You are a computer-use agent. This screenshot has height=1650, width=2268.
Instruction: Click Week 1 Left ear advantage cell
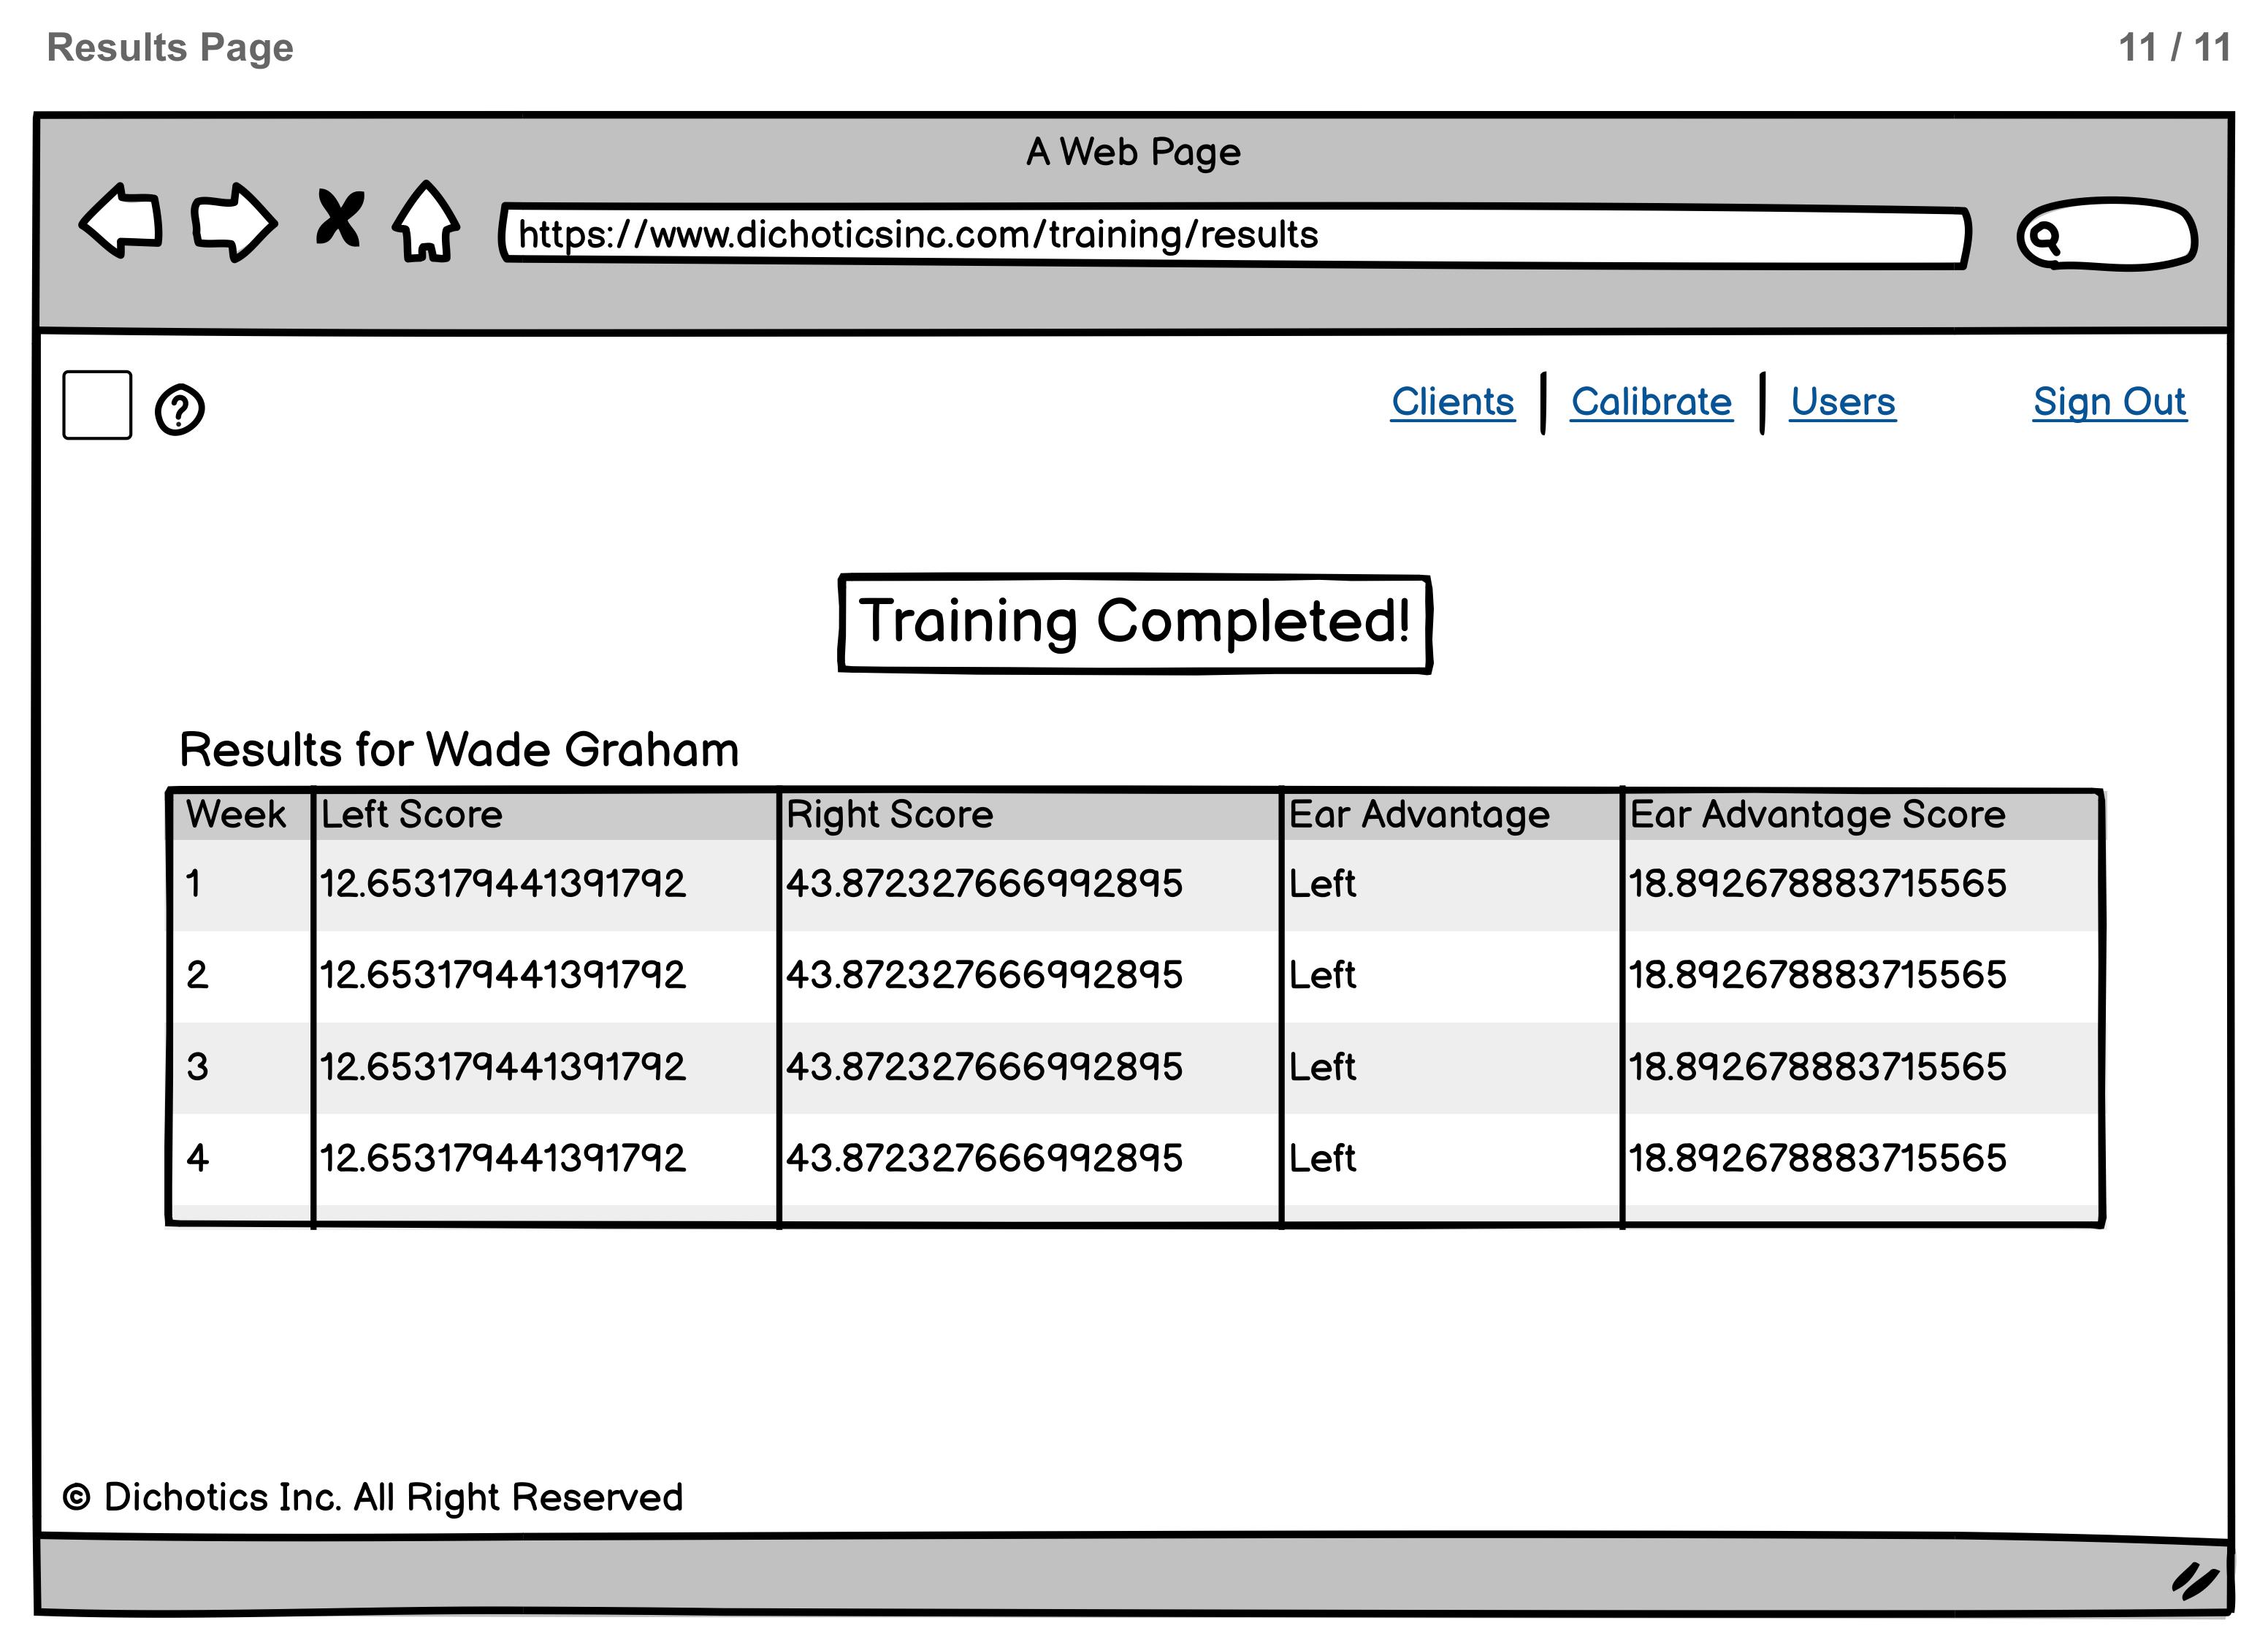(x=1322, y=884)
